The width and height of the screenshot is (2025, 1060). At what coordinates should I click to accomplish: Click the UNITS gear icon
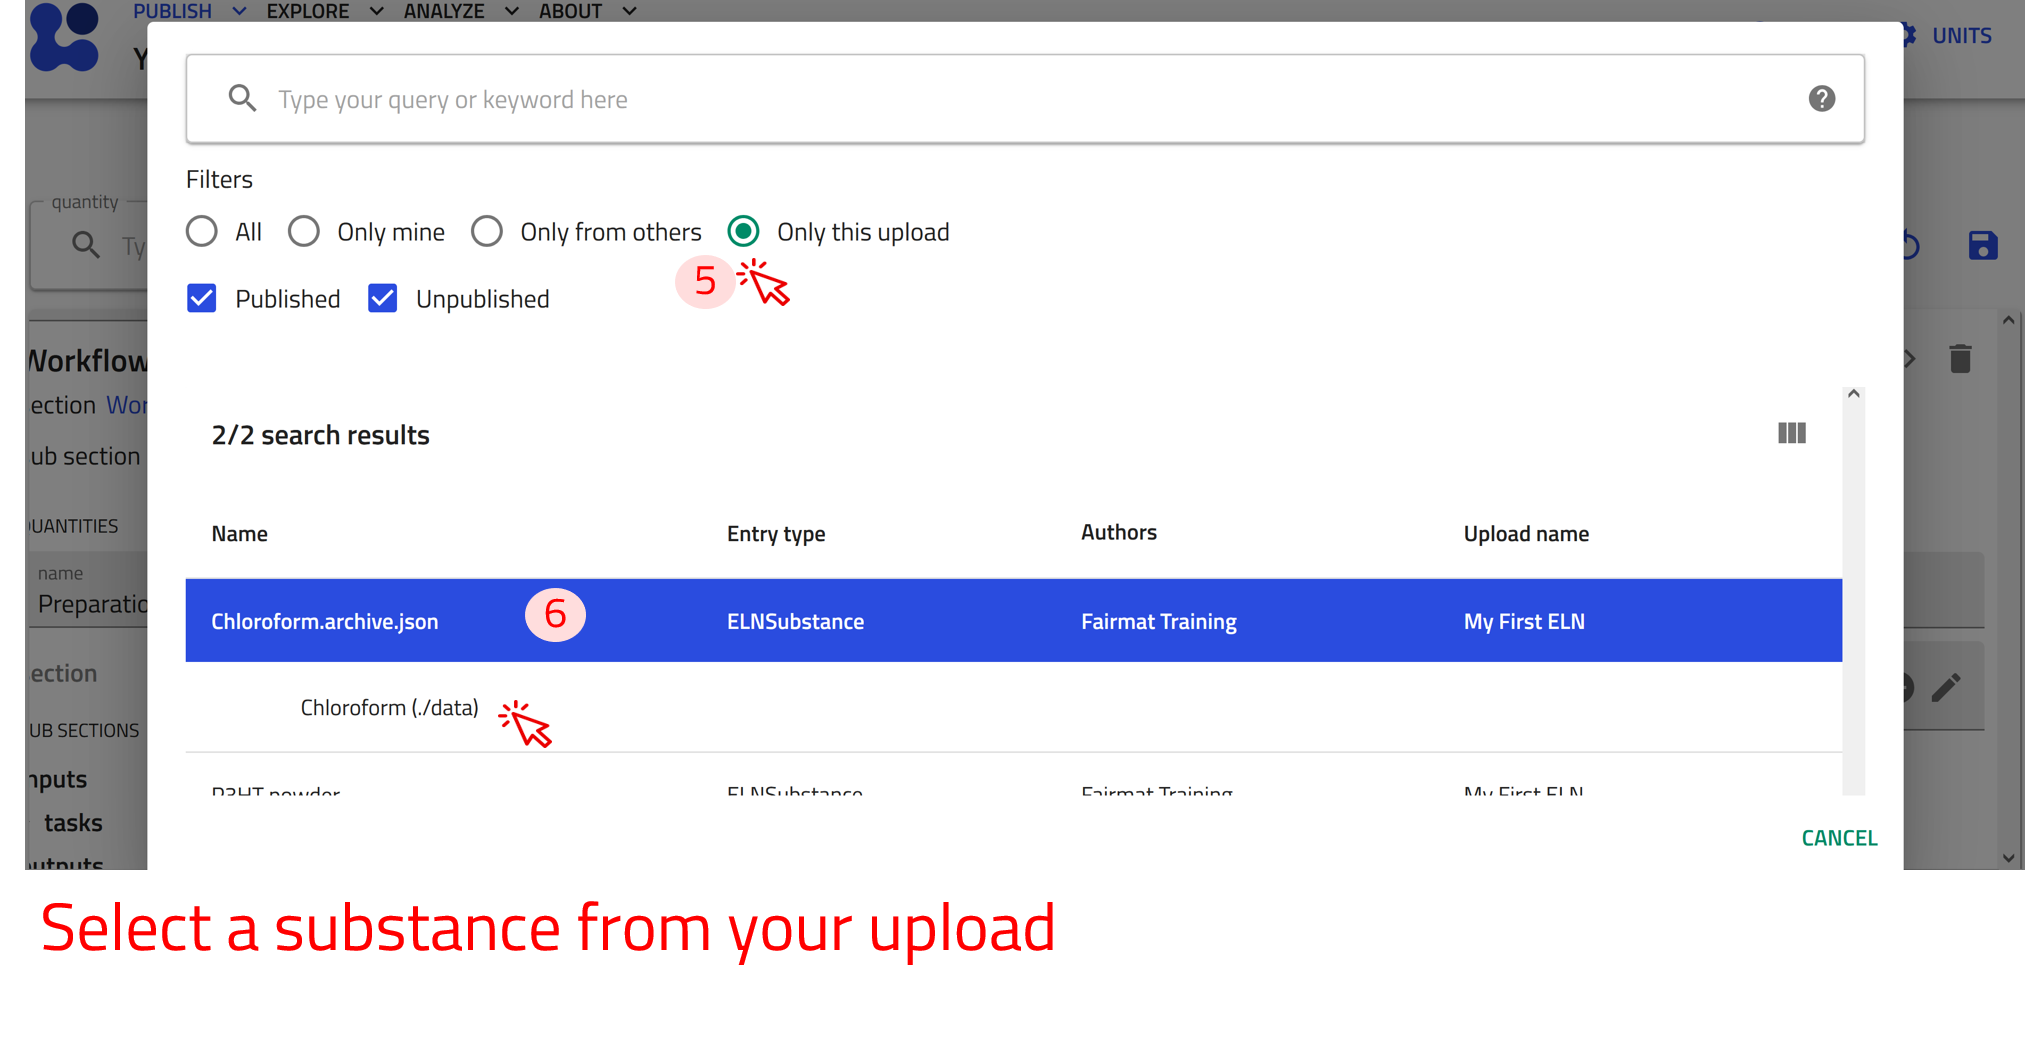[x=1910, y=36]
